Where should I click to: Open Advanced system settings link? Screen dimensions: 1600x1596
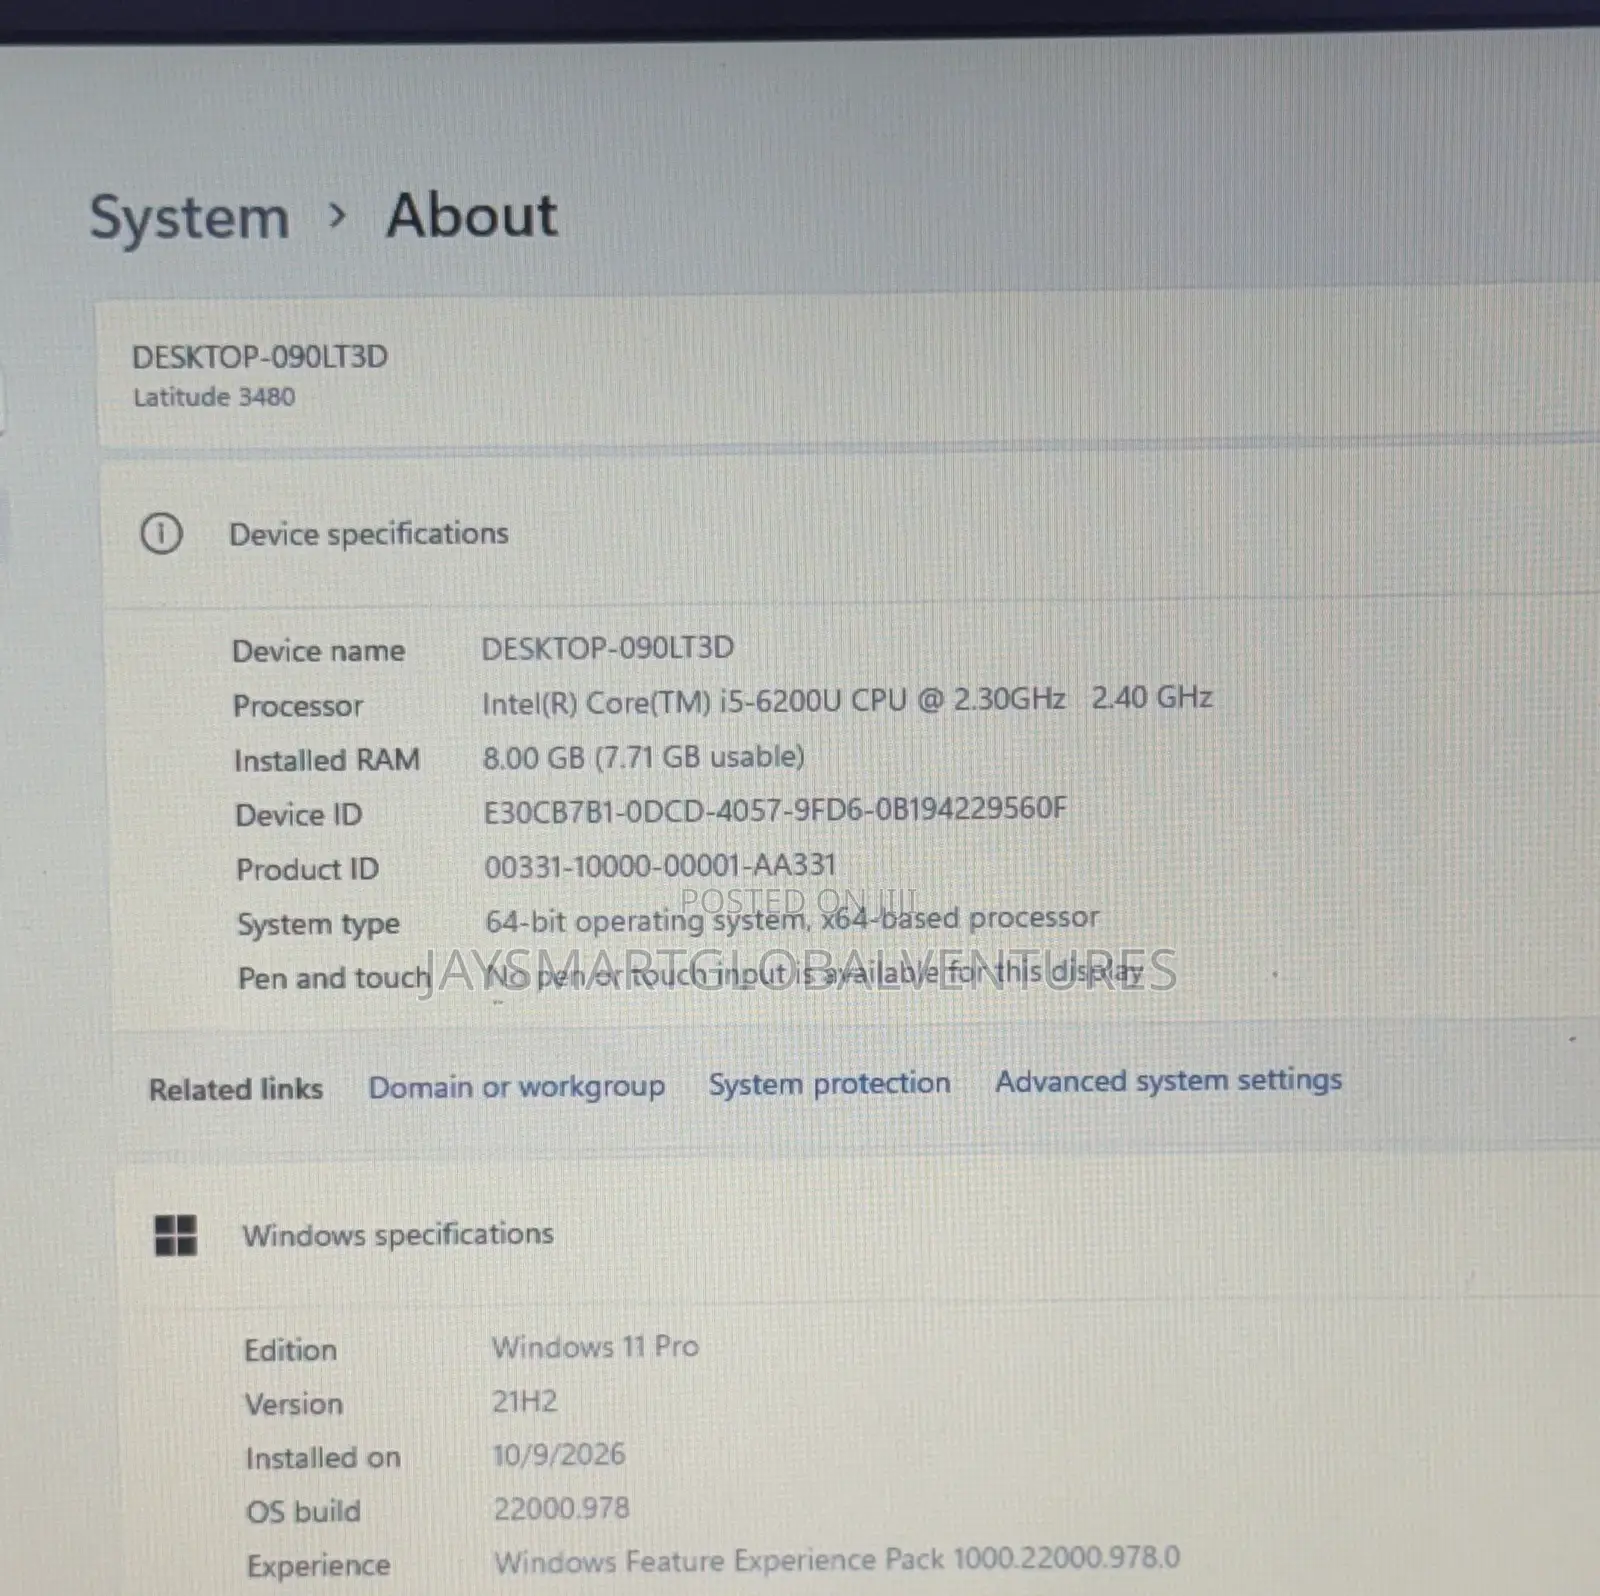click(1168, 1081)
